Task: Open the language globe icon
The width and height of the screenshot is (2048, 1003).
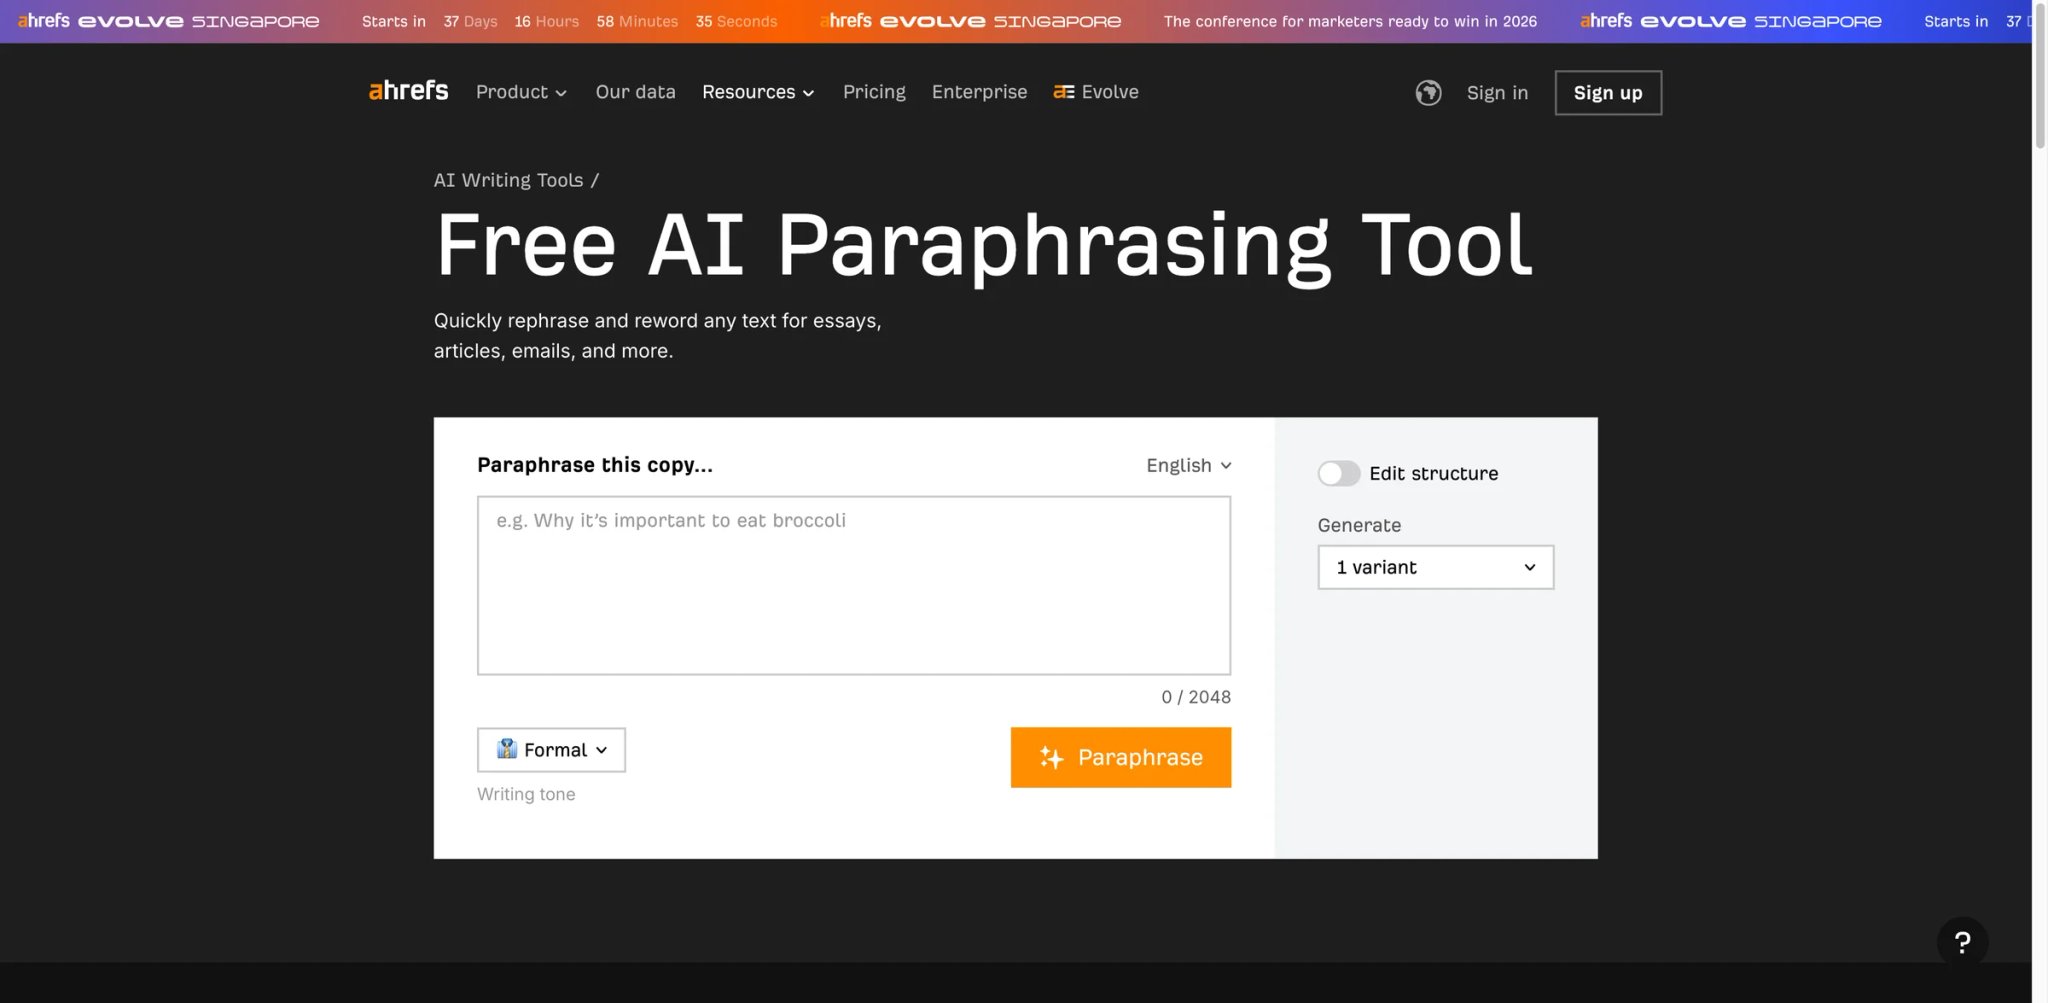Action: (1428, 93)
